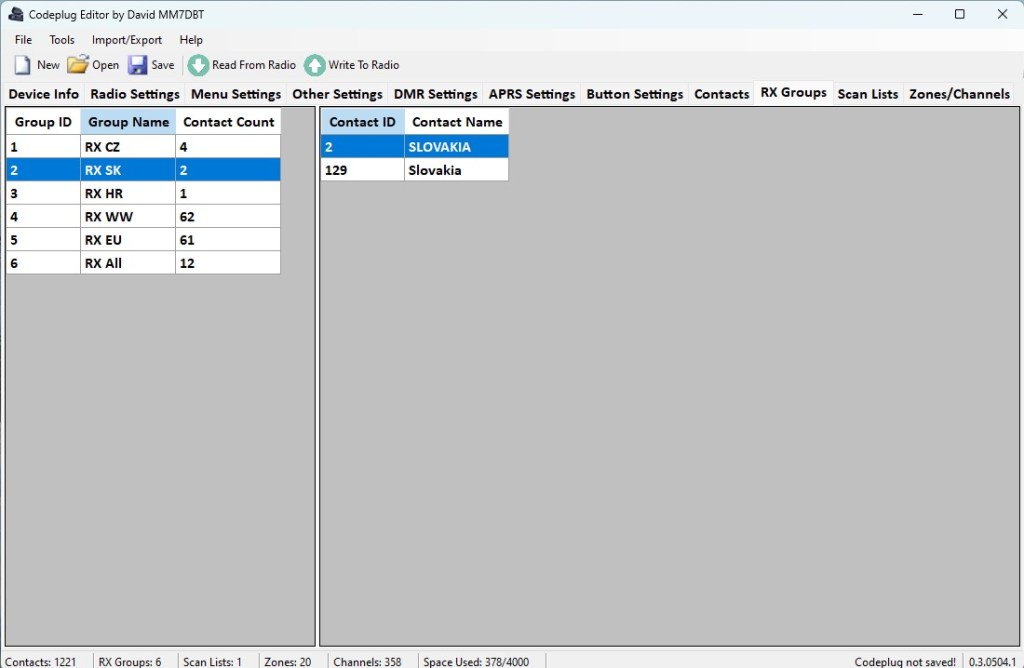The image size is (1024, 668).
Task: Switch to the Contacts tab
Action: (x=721, y=94)
